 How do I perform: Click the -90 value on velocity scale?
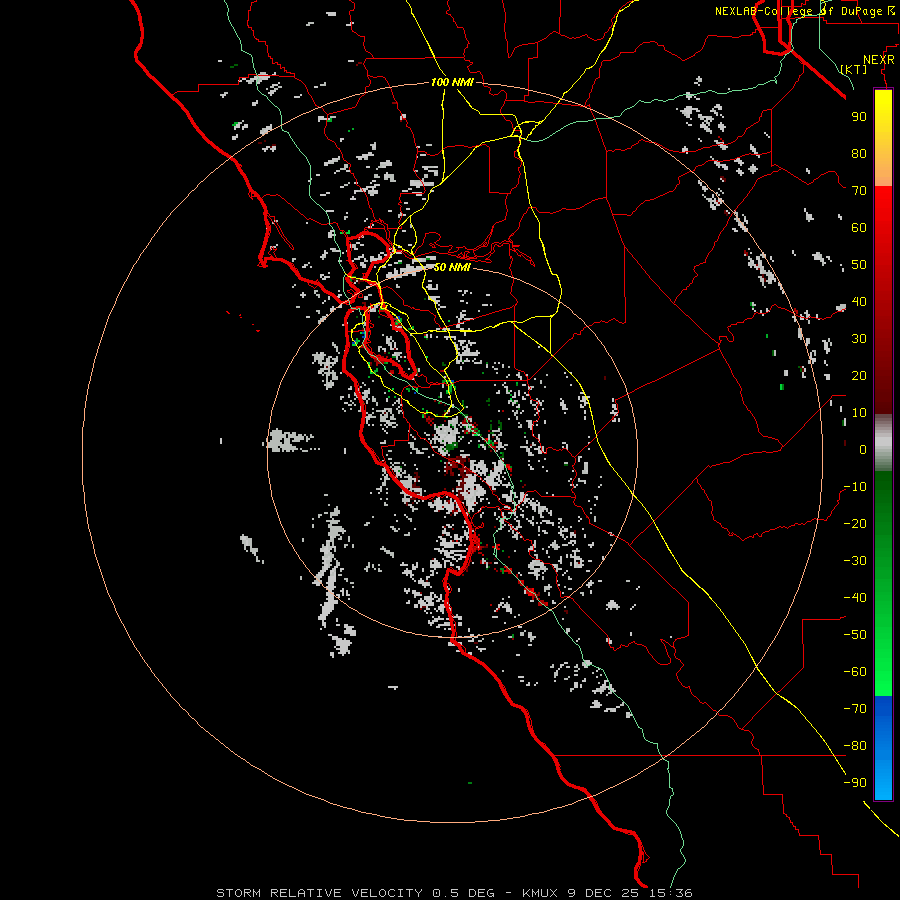click(x=855, y=783)
